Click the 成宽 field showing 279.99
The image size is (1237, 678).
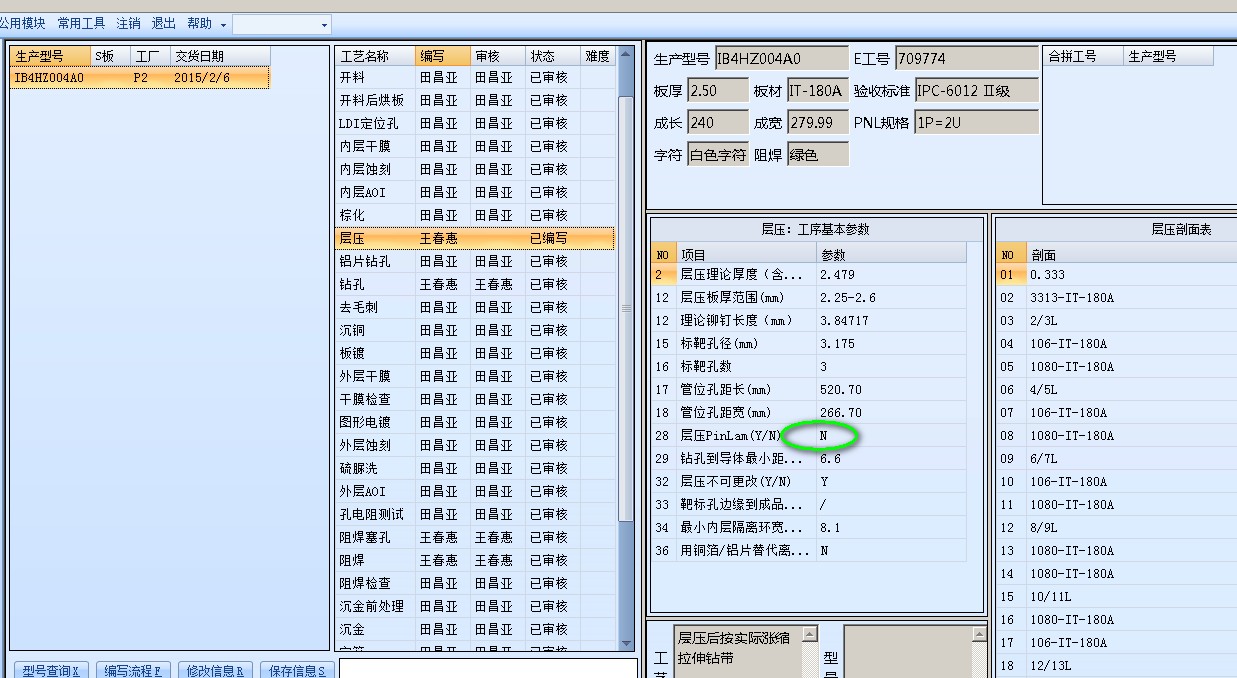[x=817, y=122]
